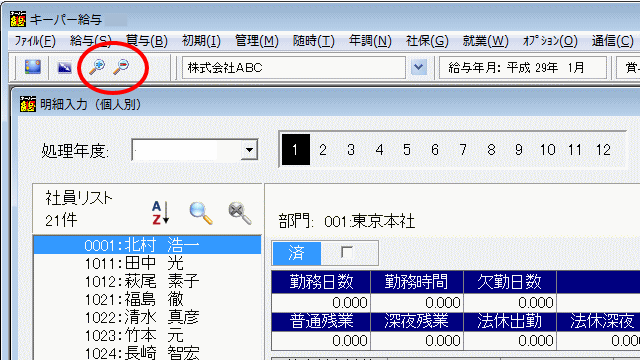Click the 法休深夜 value field
Viewport: 640px width, 360px height.
[598, 341]
